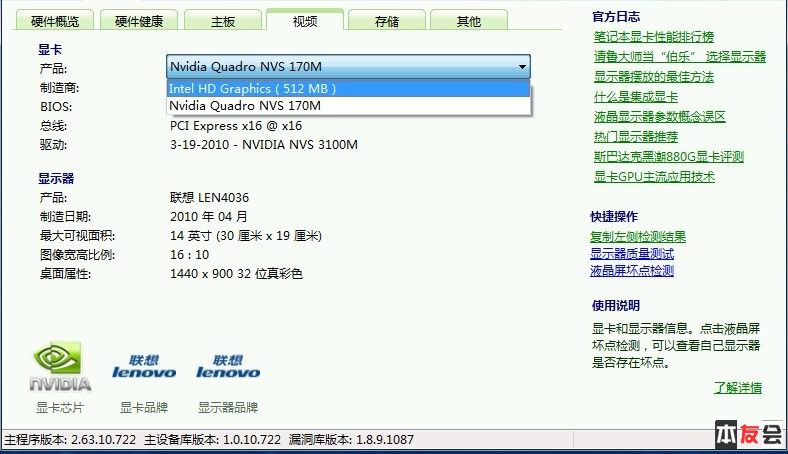Open 热门显示器推荐 link
Image resolution: width=788 pixels, height=454 pixels.
(636, 137)
